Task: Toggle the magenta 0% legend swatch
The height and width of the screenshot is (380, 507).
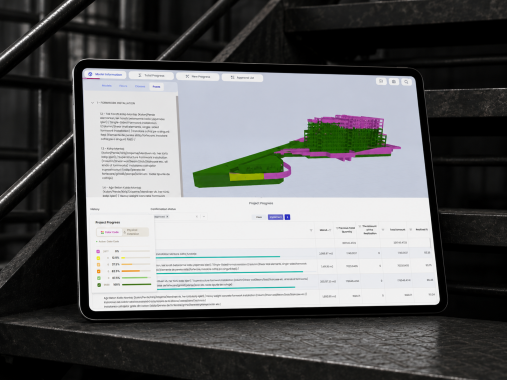Action: tap(98, 251)
